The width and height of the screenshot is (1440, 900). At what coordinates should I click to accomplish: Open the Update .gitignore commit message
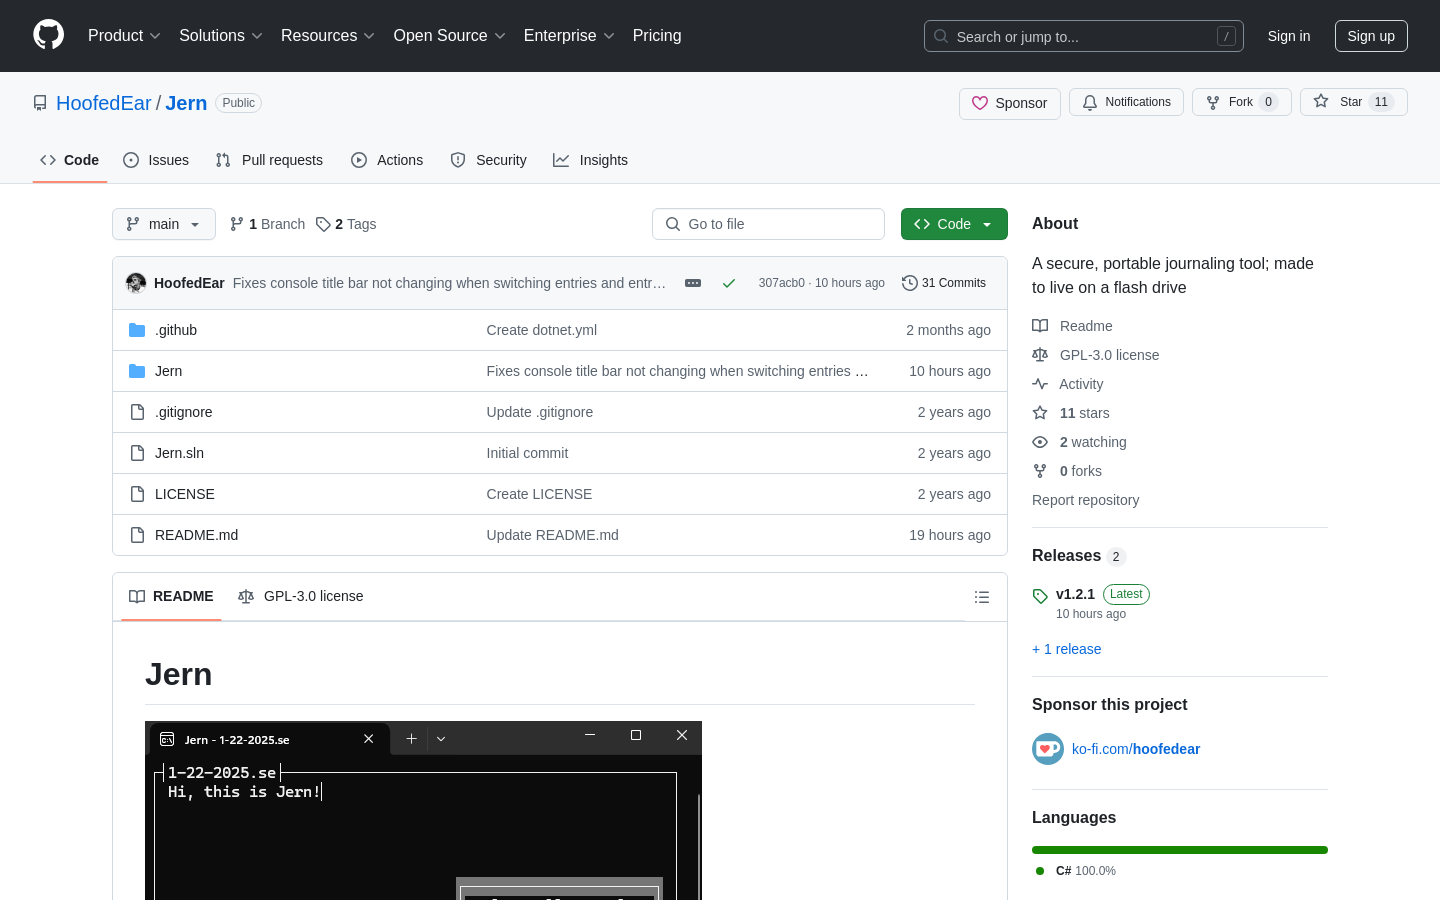pyautogui.click(x=540, y=412)
